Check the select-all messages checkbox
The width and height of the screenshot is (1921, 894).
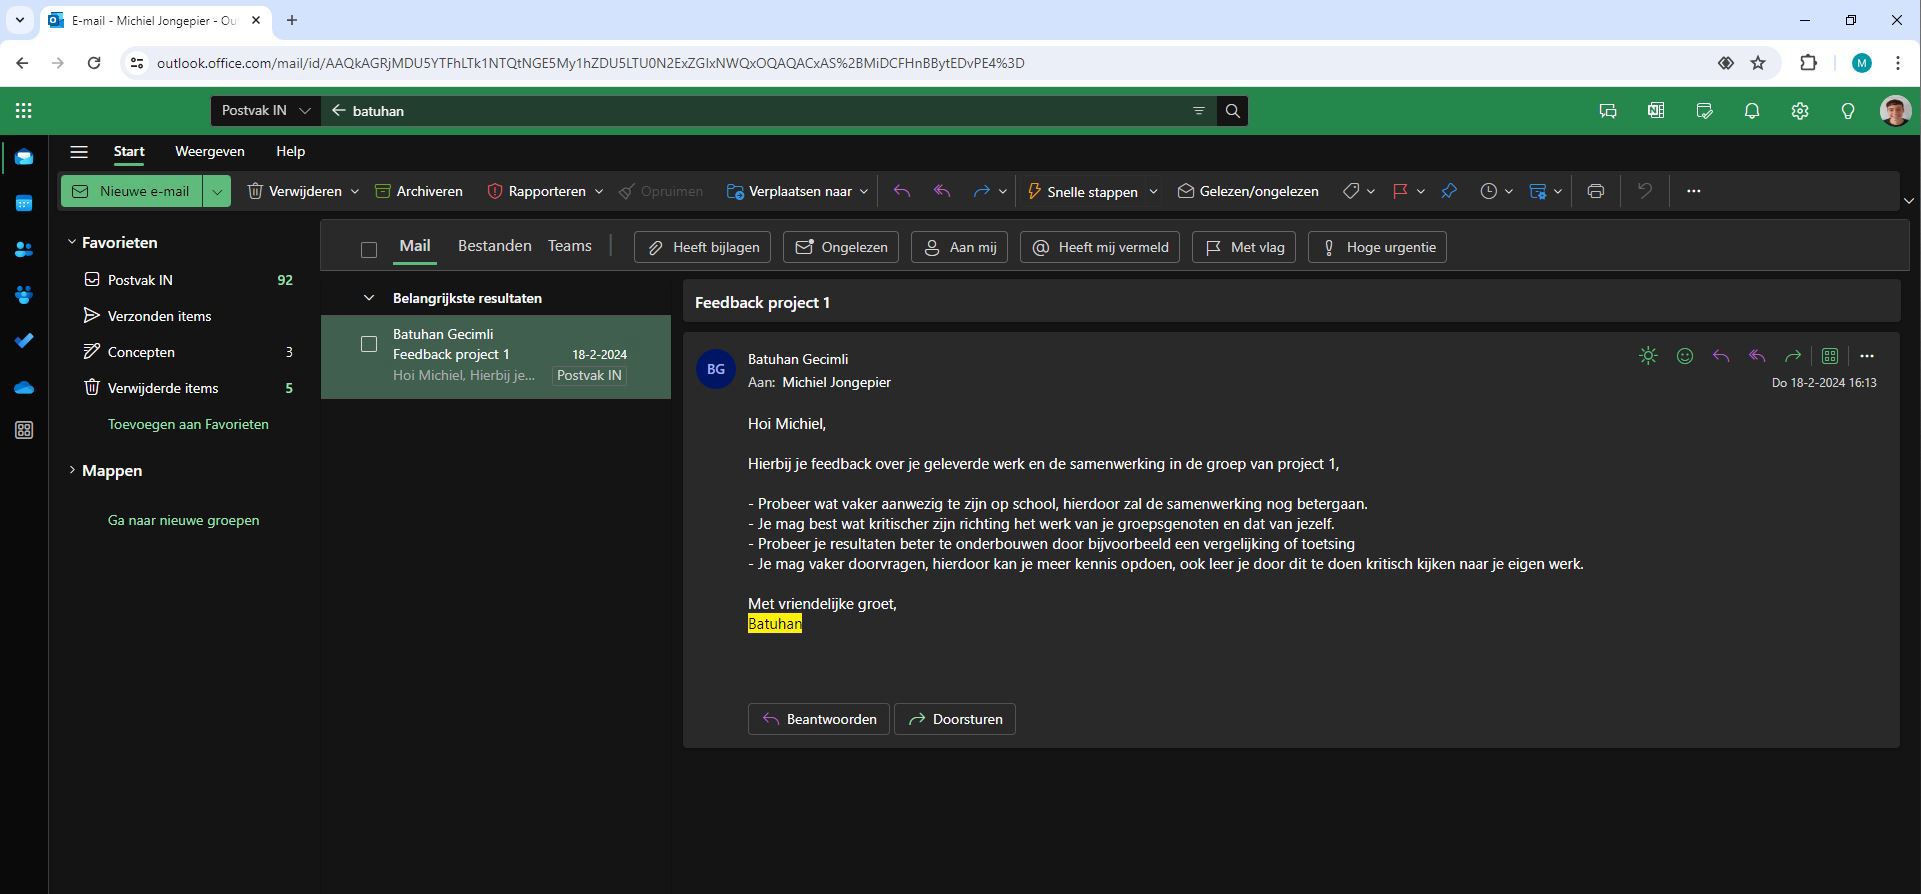369,250
